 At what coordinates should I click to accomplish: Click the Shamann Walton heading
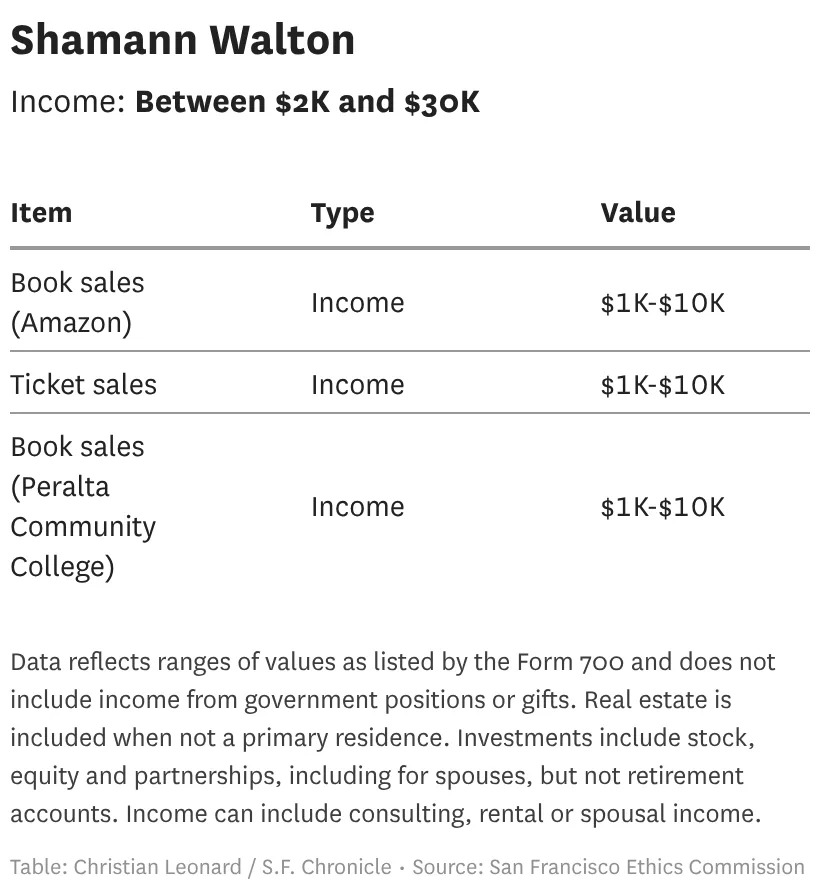point(183,41)
